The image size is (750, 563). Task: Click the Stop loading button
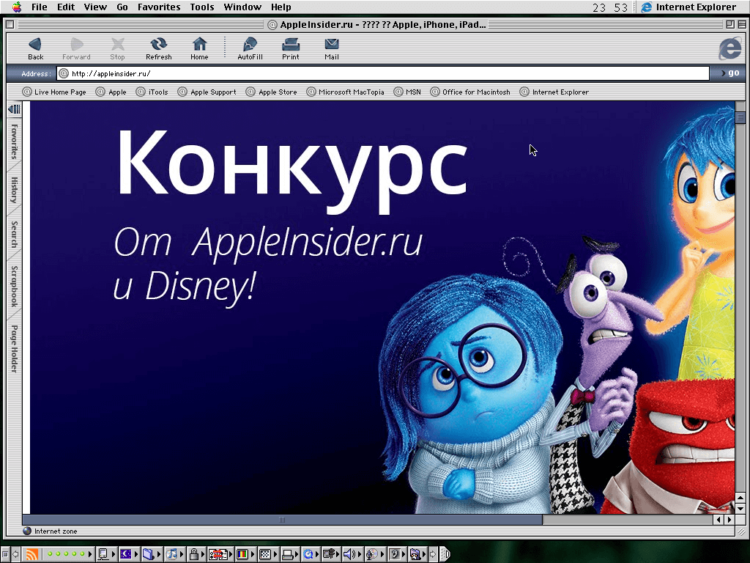click(117, 49)
